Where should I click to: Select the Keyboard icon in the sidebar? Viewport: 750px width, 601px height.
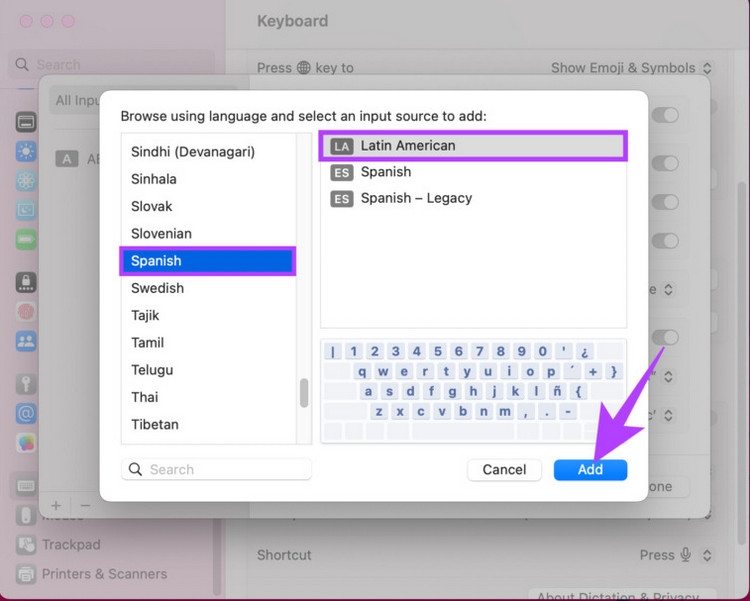point(26,486)
